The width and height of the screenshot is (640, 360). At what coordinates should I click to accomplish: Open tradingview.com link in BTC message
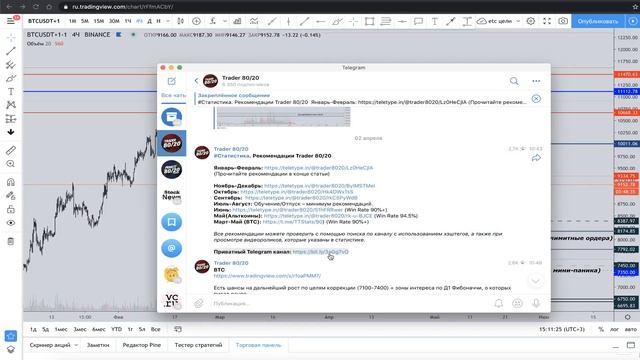pos(267,276)
